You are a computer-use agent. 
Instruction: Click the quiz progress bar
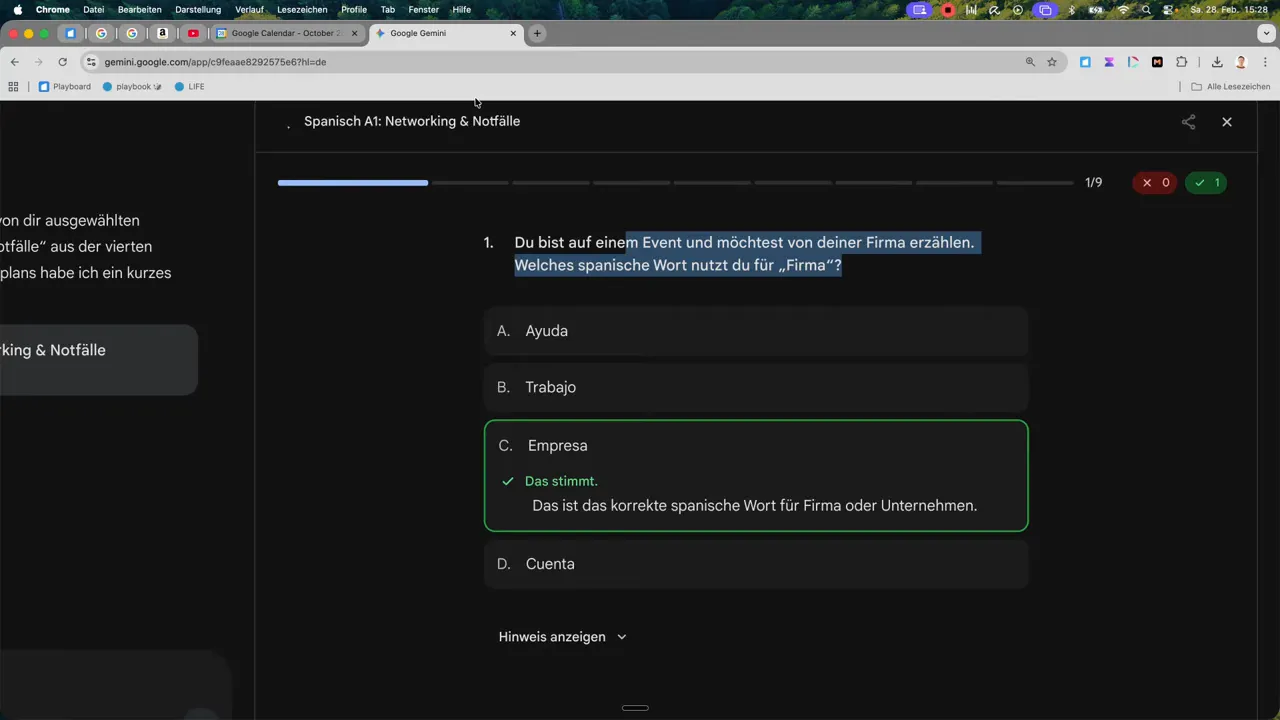675,183
